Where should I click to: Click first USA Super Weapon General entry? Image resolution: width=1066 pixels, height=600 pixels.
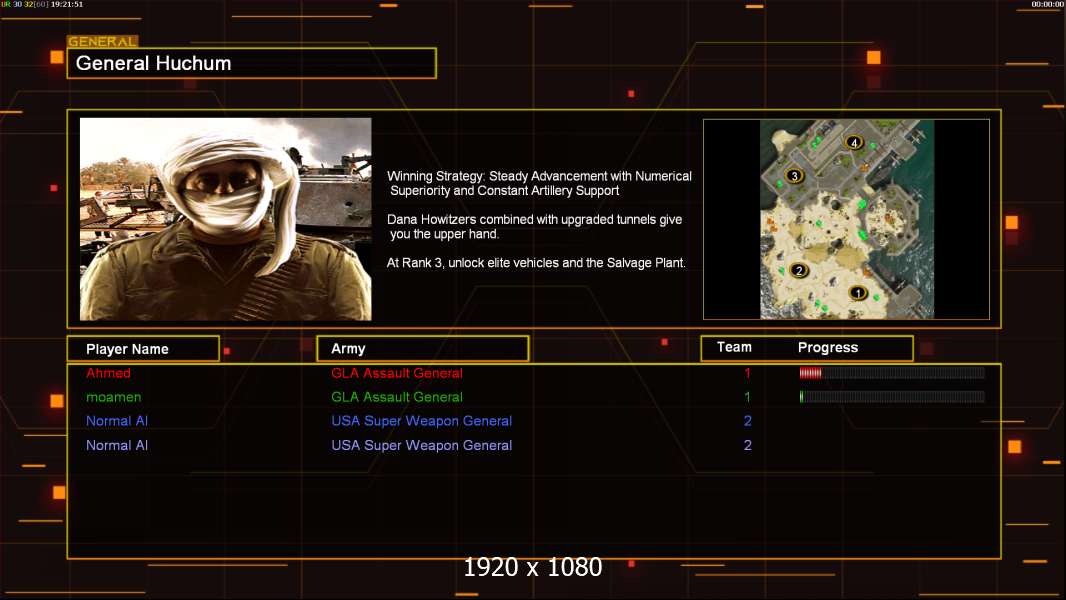tap(422, 421)
